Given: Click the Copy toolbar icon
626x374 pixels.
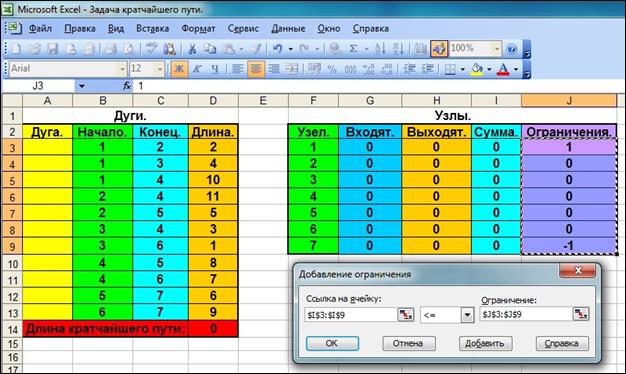Looking at the screenshot, I should click(210, 49).
